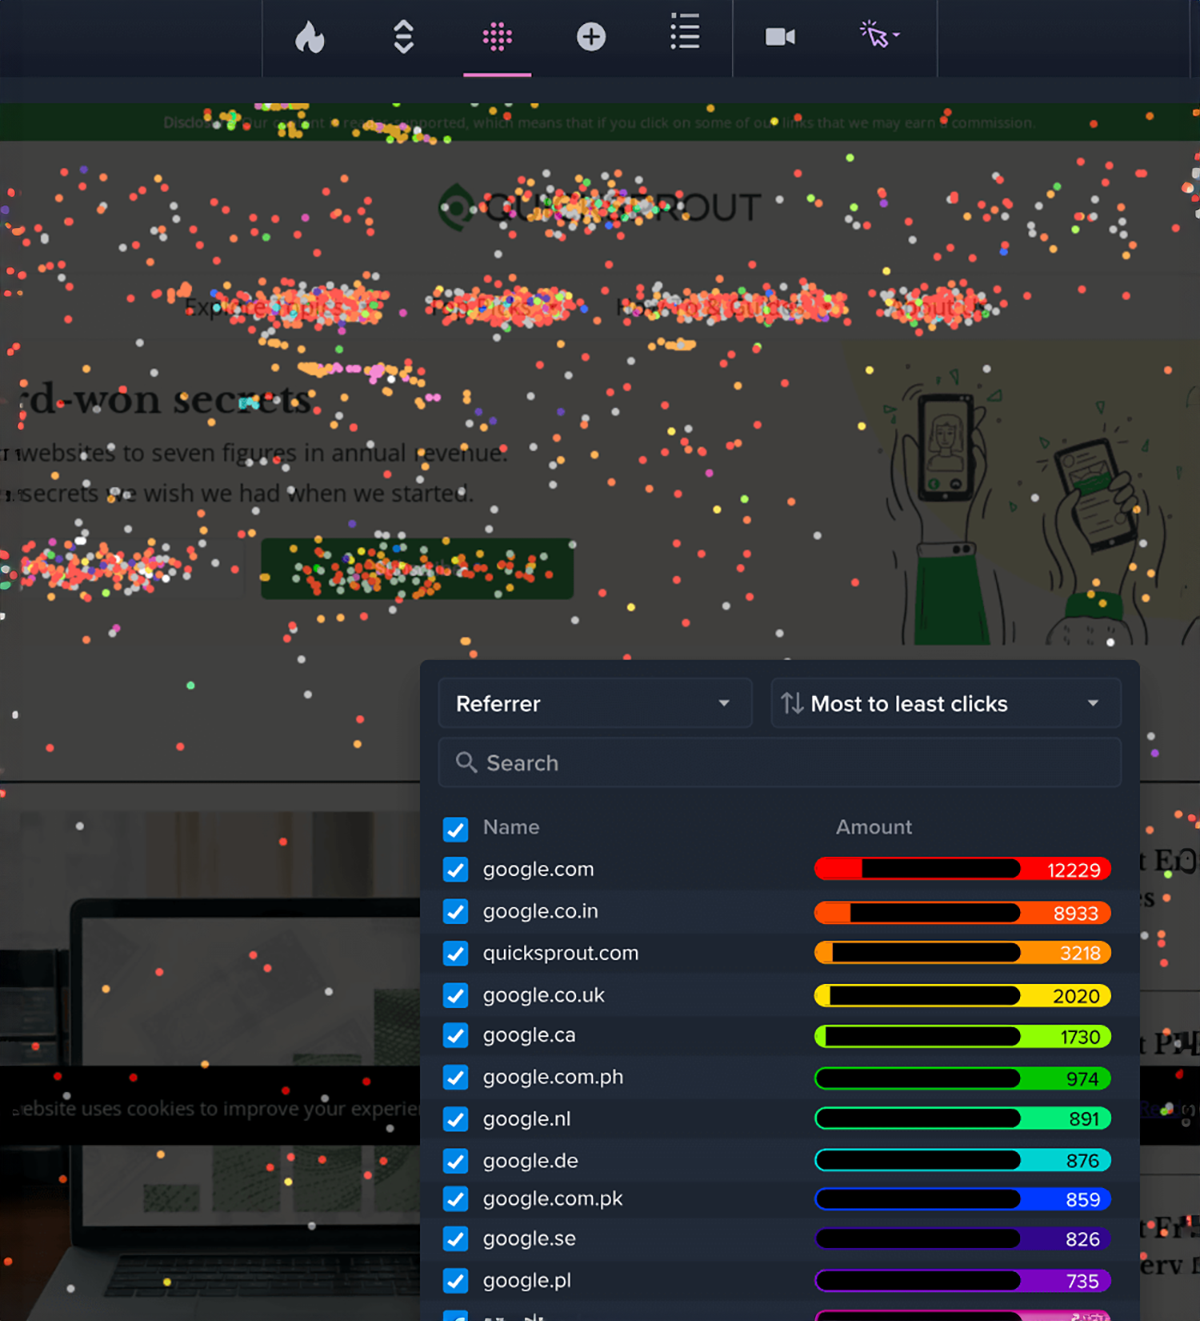Click the red google.com amount bar
The width and height of the screenshot is (1200, 1321).
click(x=962, y=870)
